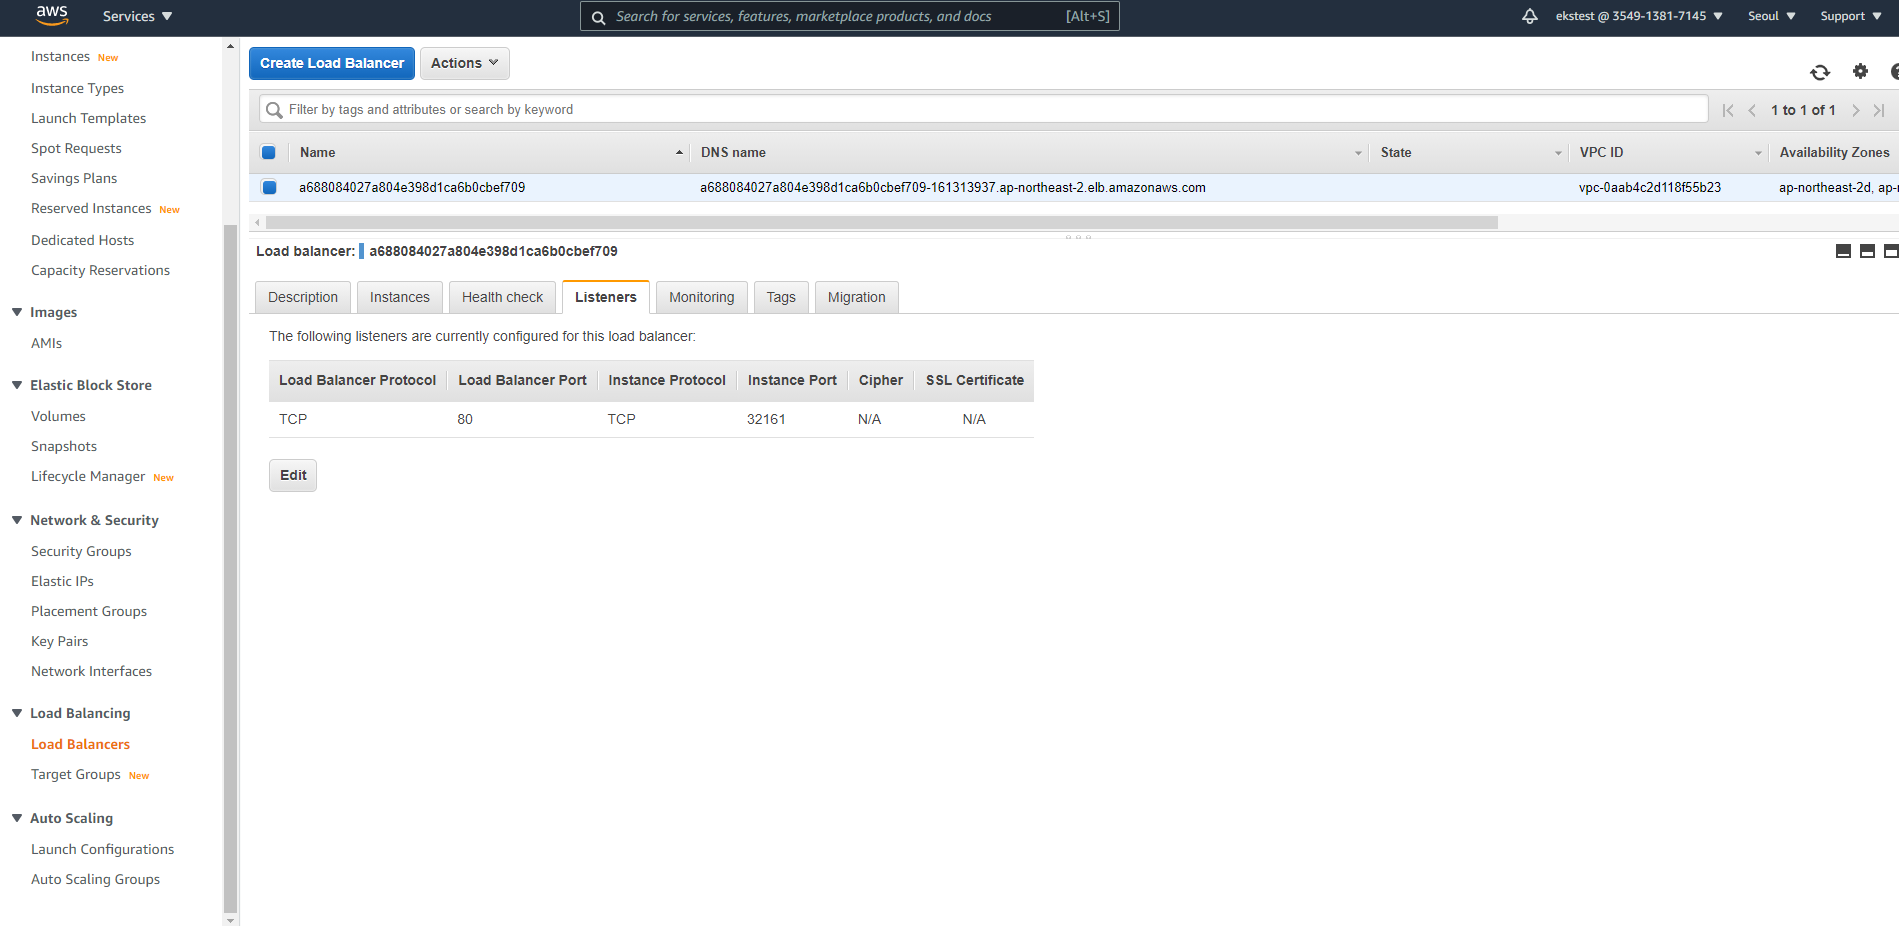Switch to the Description tab
This screenshot has width=1899, height=926.
tap(303, 297)
